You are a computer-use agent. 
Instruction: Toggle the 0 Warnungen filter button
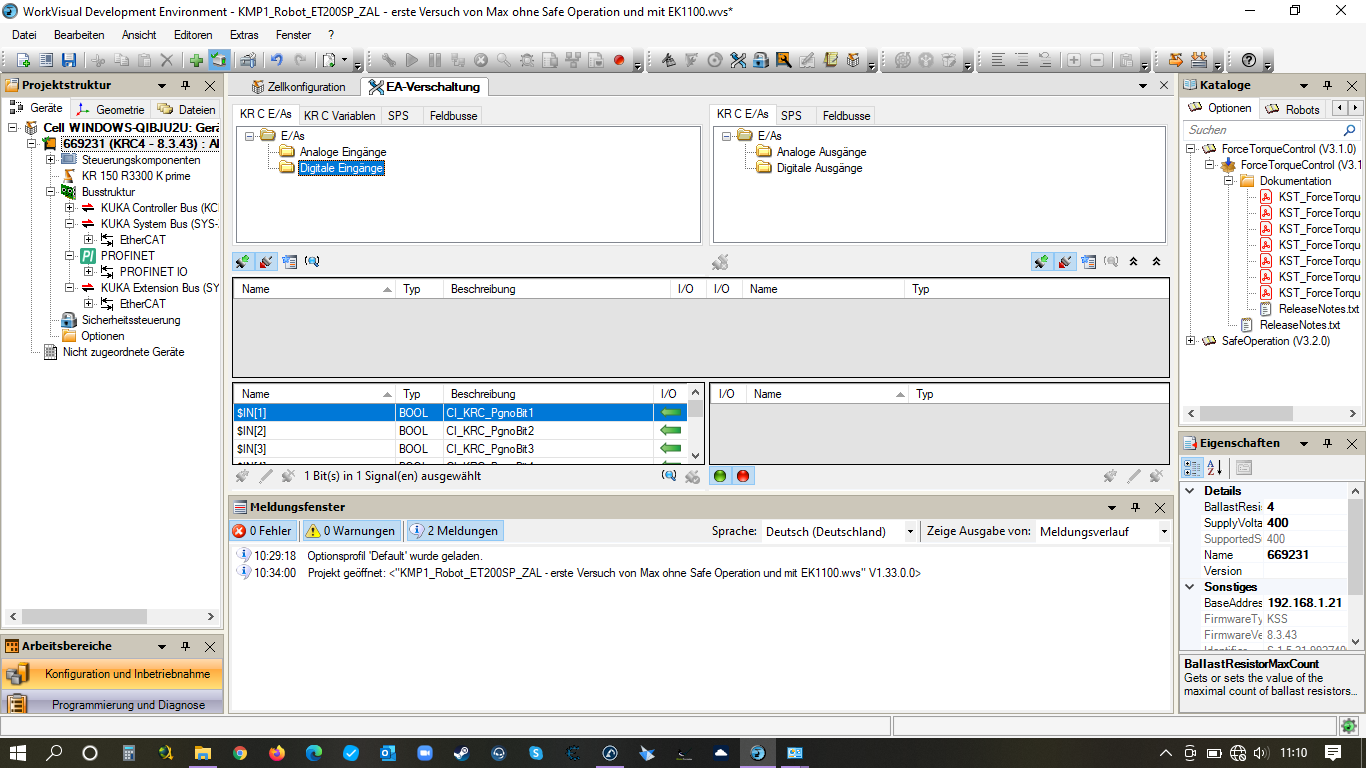[351, 532]
